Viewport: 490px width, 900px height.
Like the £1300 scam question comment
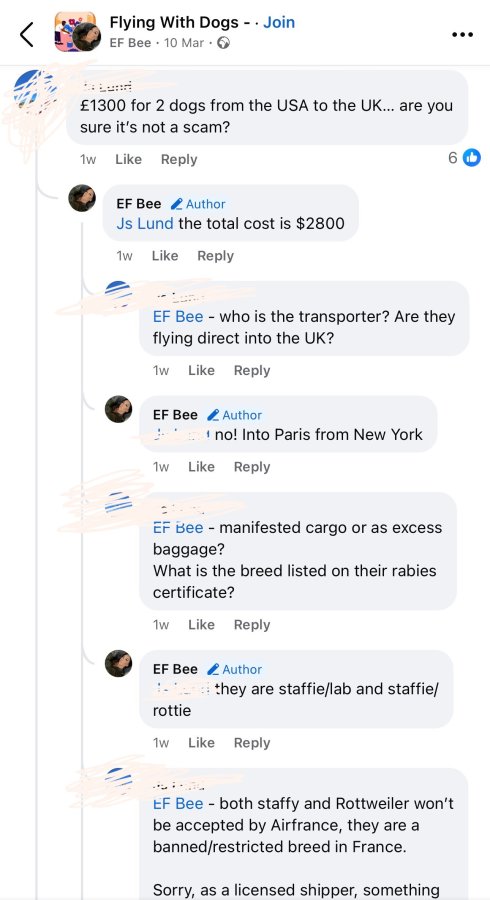point(129,160)
